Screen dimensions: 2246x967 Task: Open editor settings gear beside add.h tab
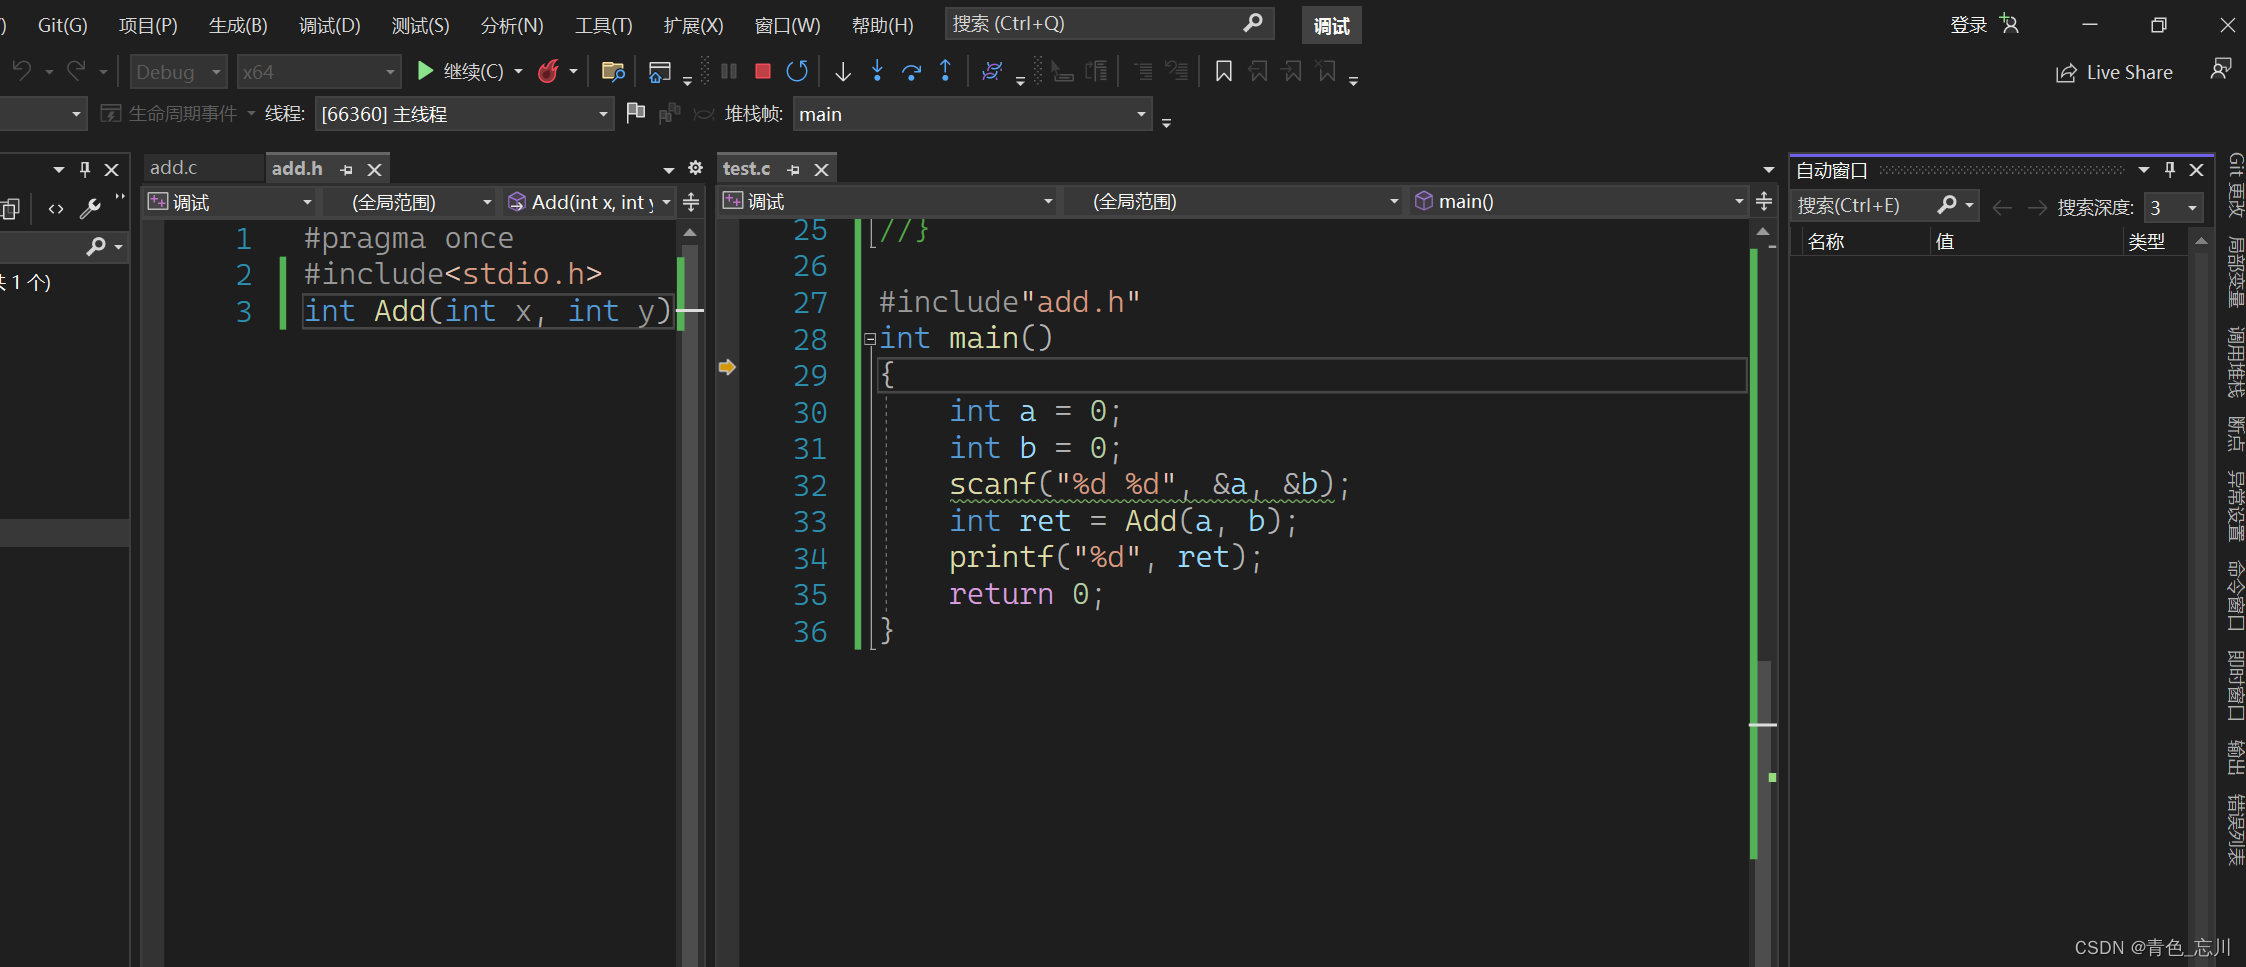point(696,168)
